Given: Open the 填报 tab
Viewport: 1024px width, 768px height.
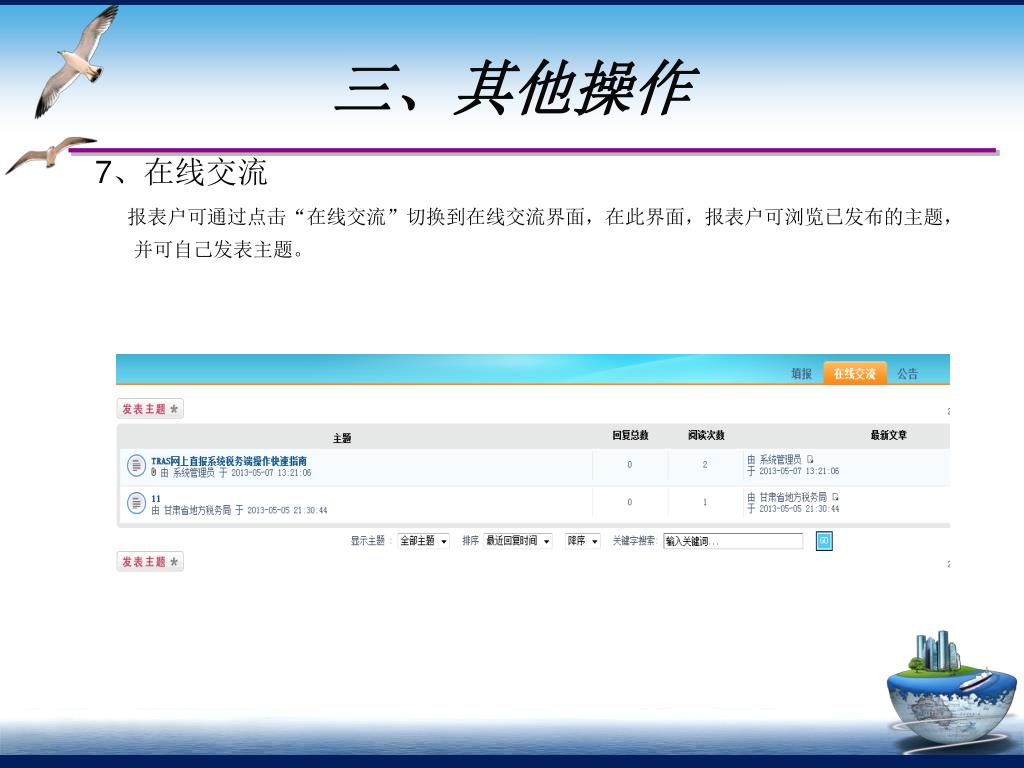Looking at the screenshot, I should pos(801,374).
